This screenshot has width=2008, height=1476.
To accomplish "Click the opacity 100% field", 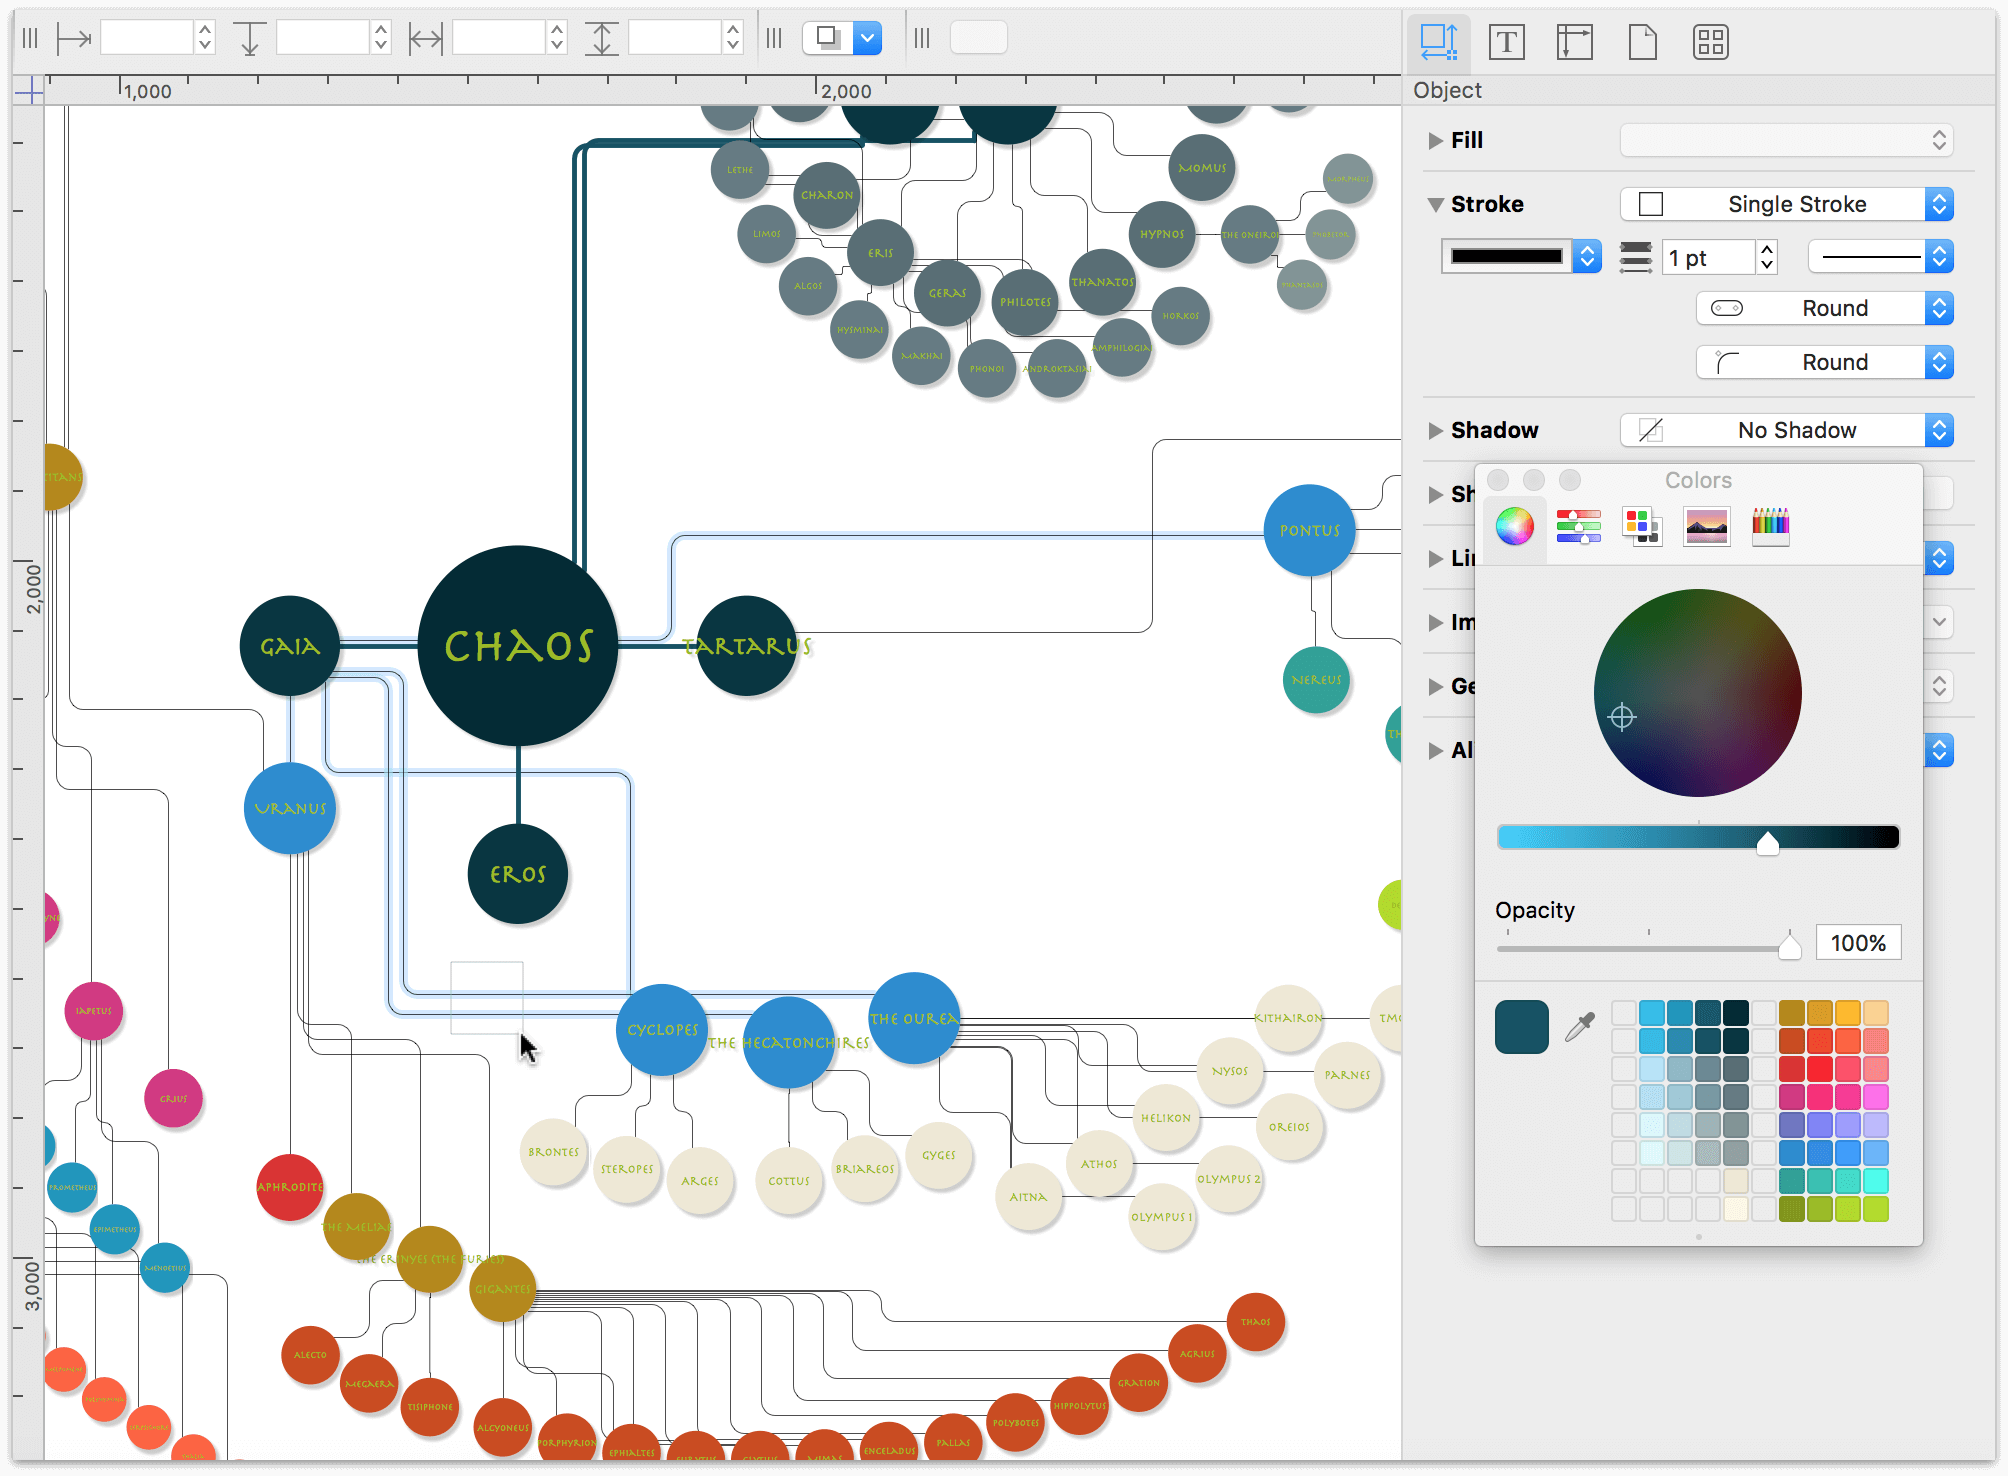I will coord(1858,942).
